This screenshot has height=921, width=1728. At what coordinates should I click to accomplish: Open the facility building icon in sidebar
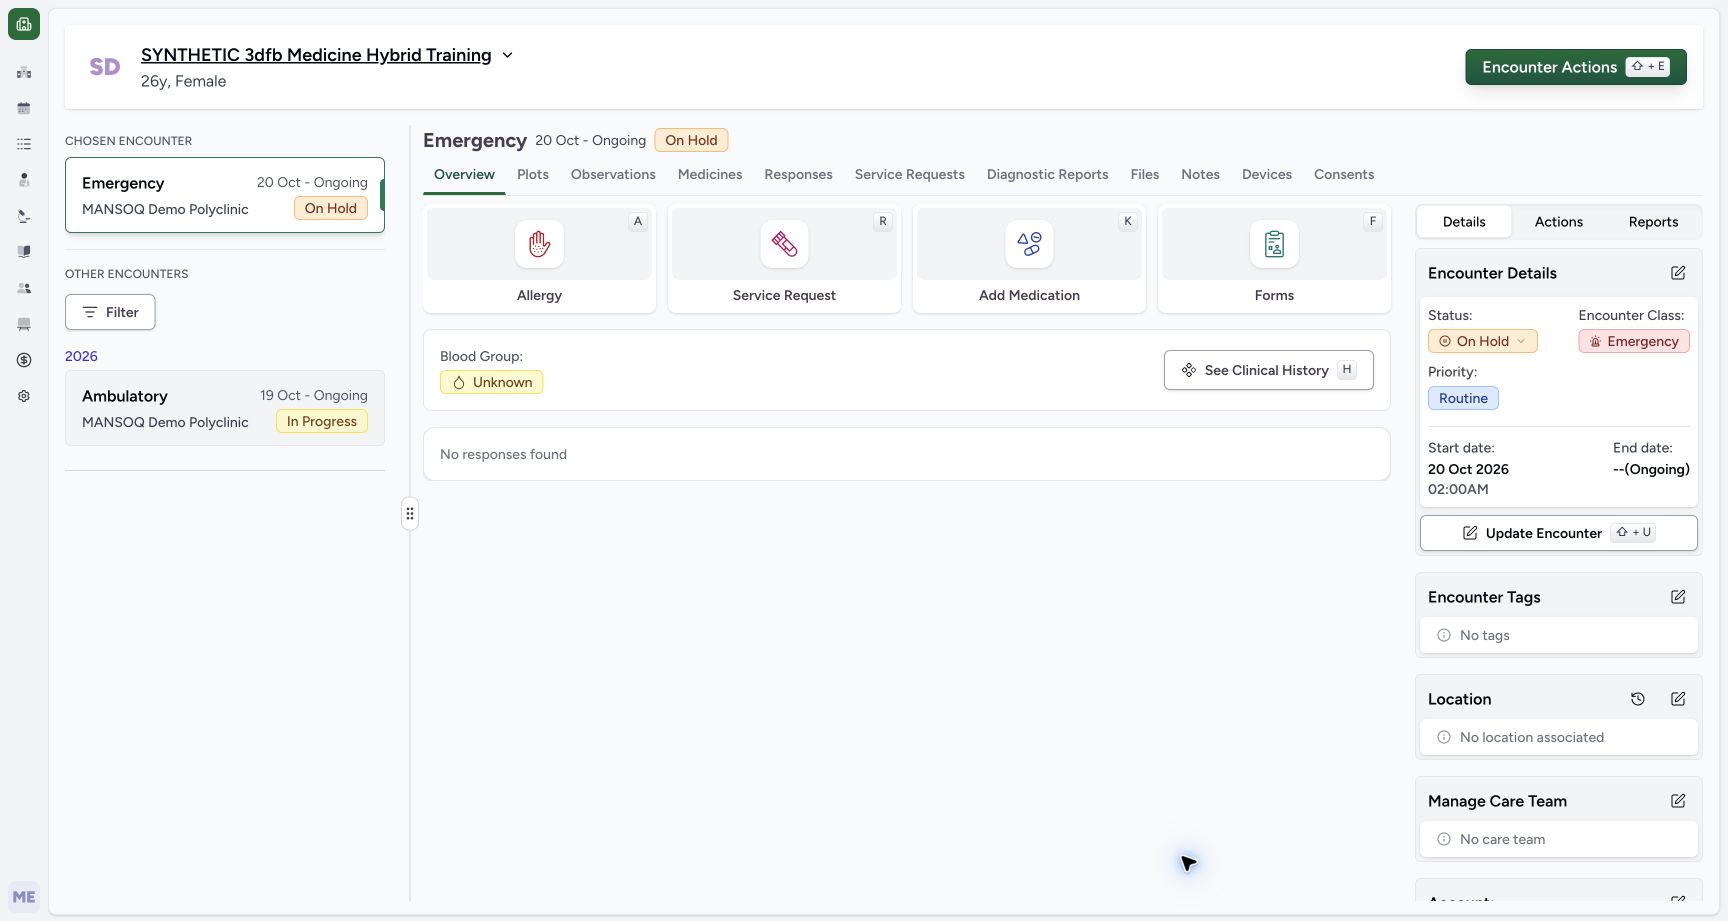24,72
